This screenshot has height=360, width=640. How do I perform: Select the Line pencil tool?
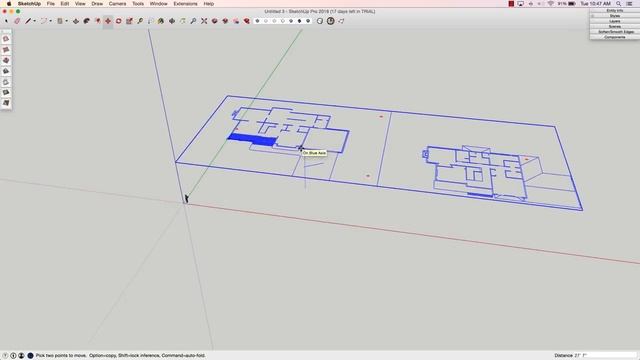(28, 21)
